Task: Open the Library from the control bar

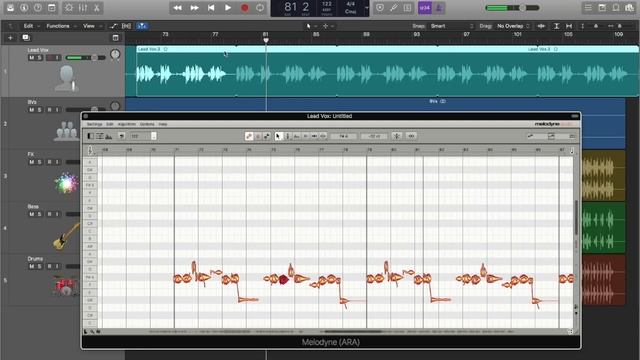Action: pyautogui.click(x=10, y=8)
